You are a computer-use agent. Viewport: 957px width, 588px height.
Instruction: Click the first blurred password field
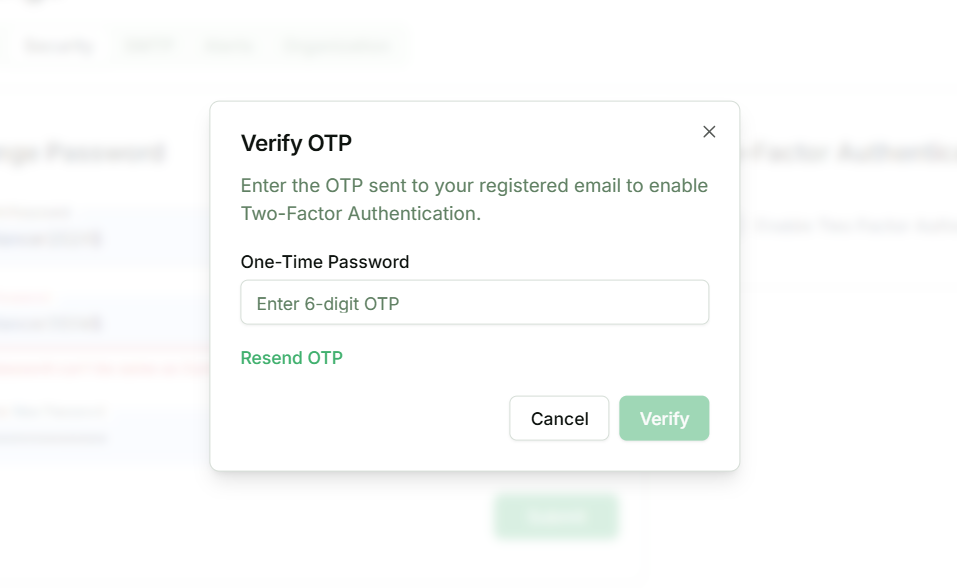click(x=100, y=238)
